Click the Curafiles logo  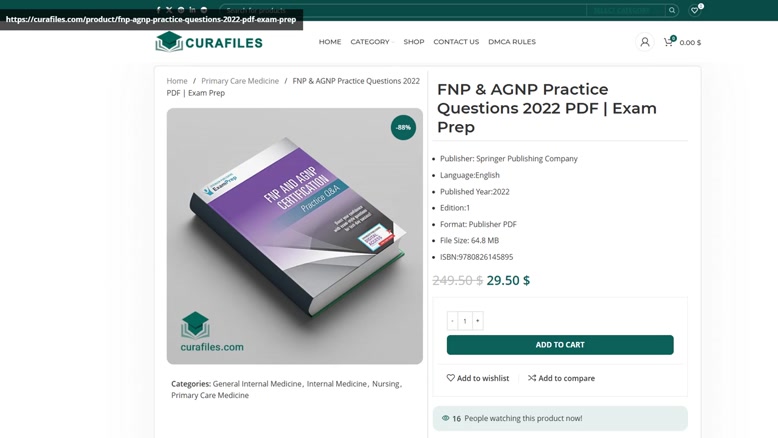pyautogui.click(x=209, y=42)
